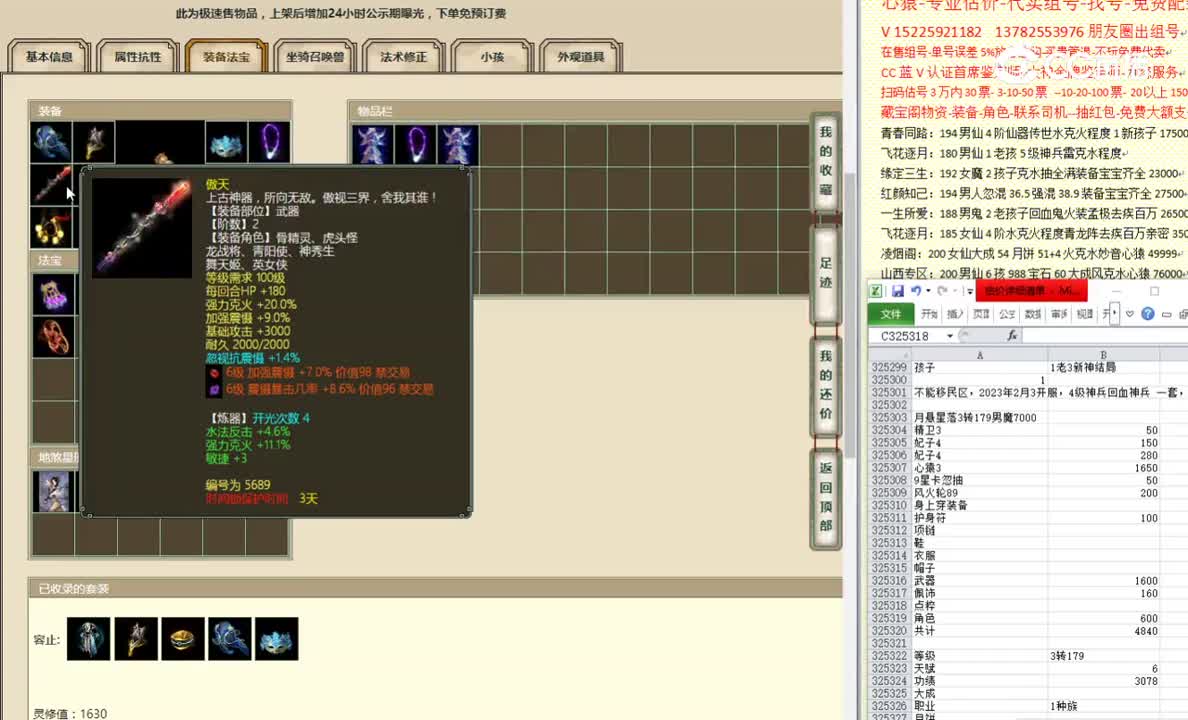
Task: Open the 外观道具 tab
Action: coord(580,56)
